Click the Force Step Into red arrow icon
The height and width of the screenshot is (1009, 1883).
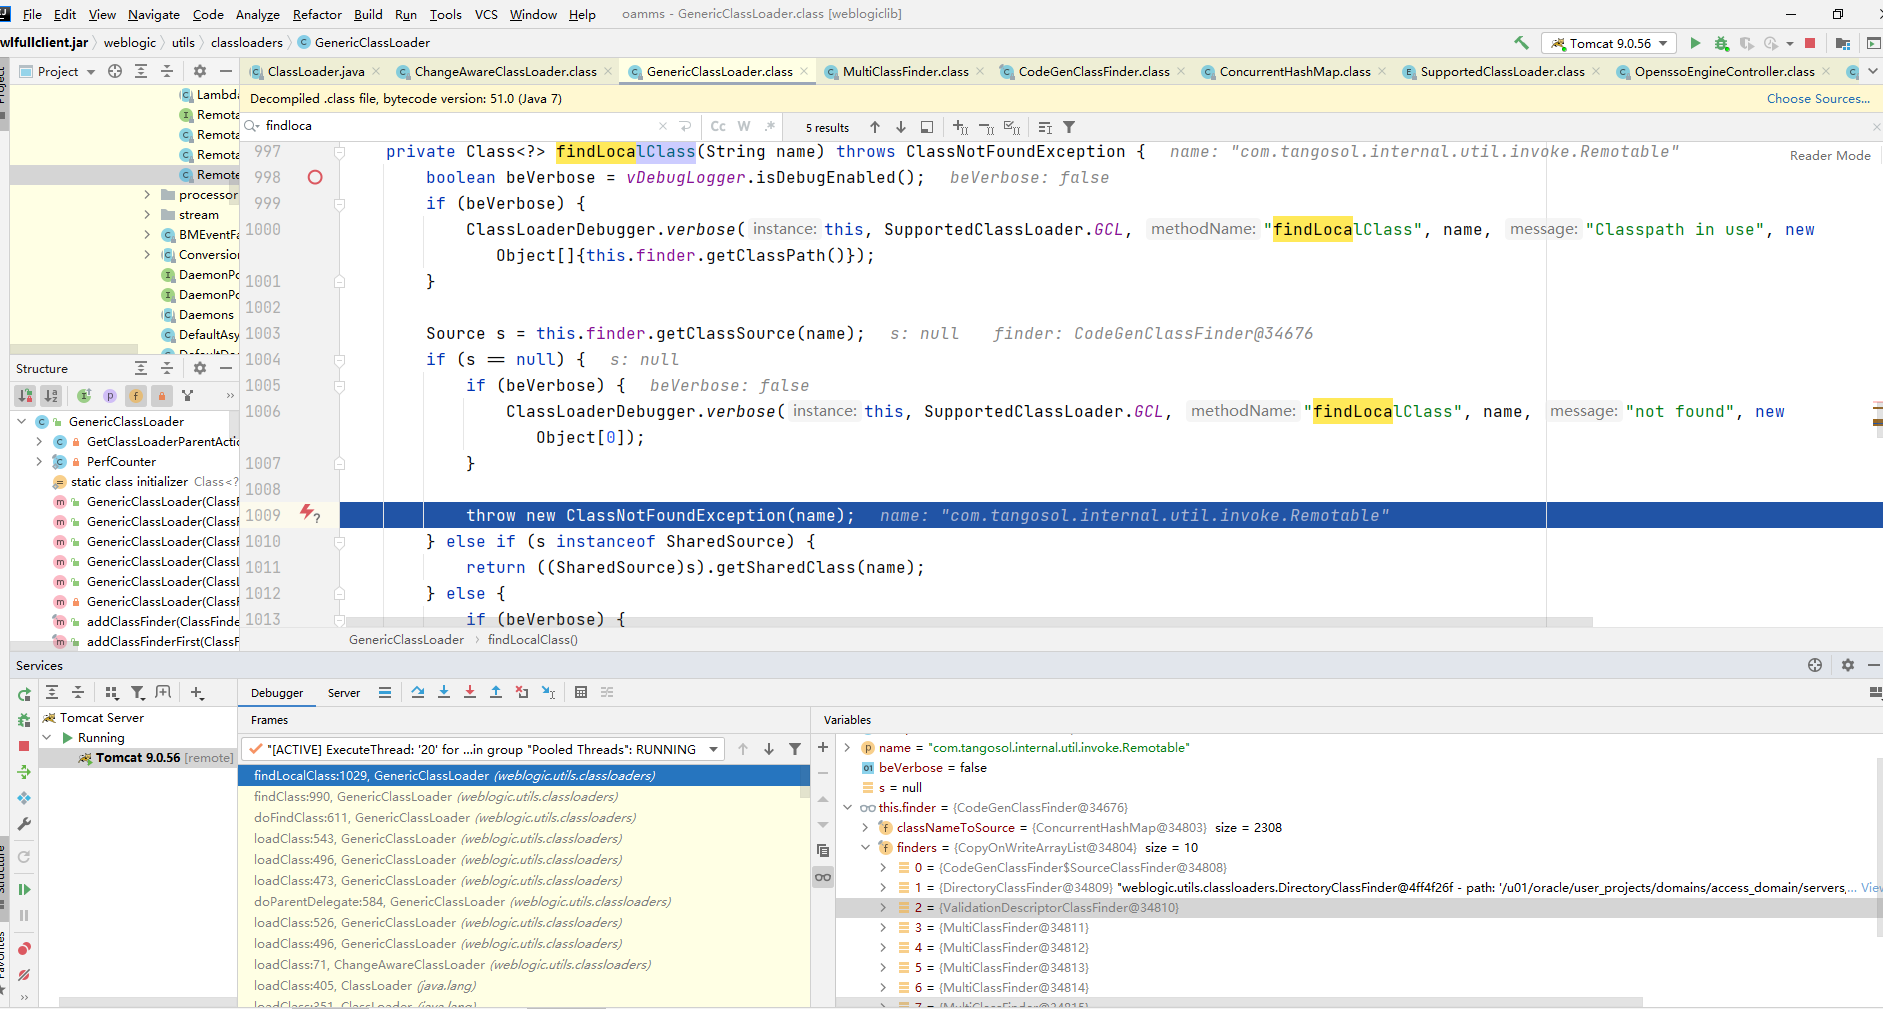[x=470, y=692]
